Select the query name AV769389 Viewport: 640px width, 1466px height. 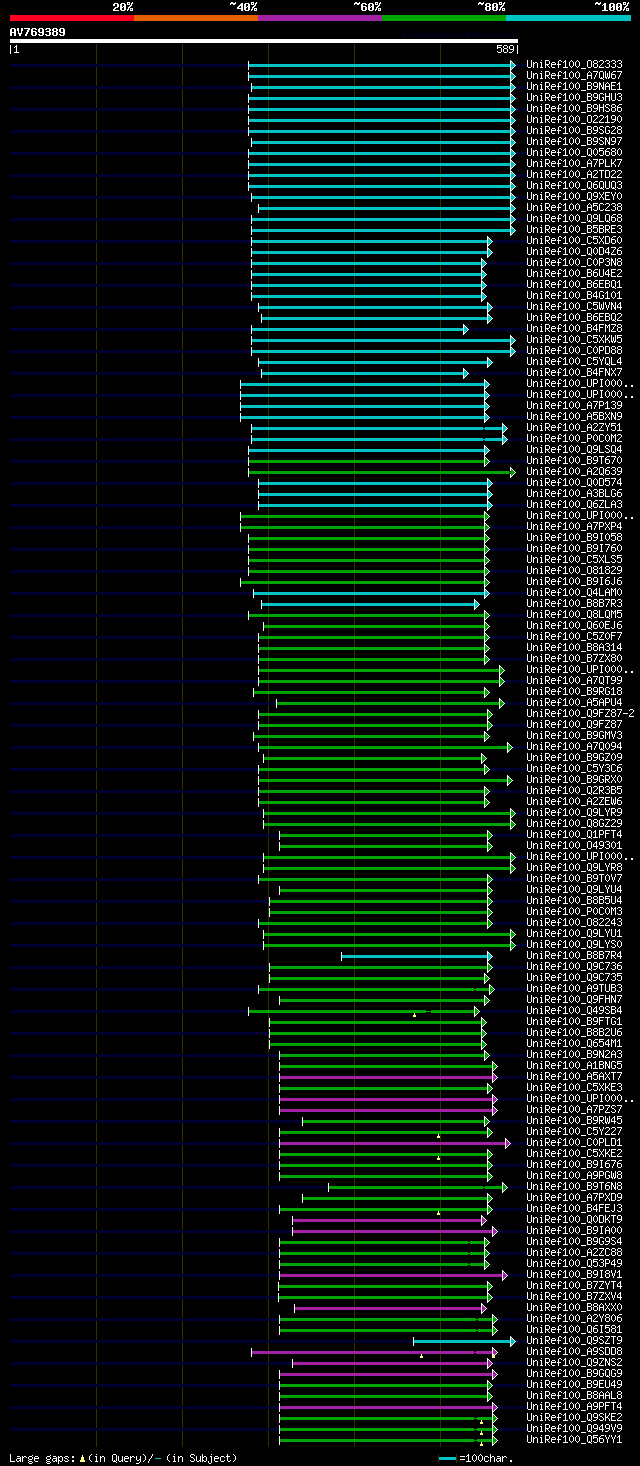(x=38, y=32)
